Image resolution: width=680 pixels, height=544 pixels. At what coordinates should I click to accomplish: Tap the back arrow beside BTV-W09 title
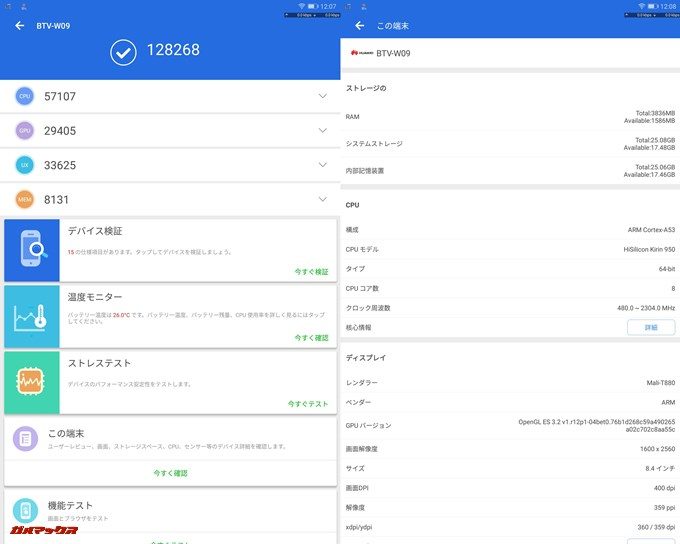tap(19, 26)
